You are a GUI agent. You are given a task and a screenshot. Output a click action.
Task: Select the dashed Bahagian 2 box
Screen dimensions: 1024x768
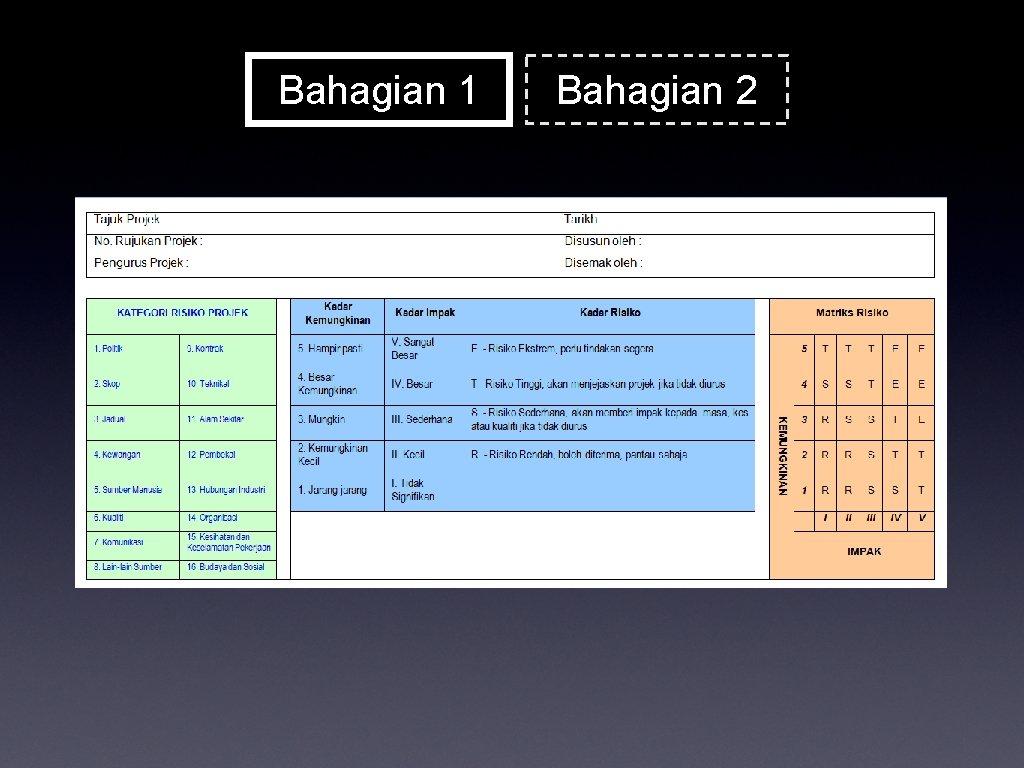tap(657, 89)
